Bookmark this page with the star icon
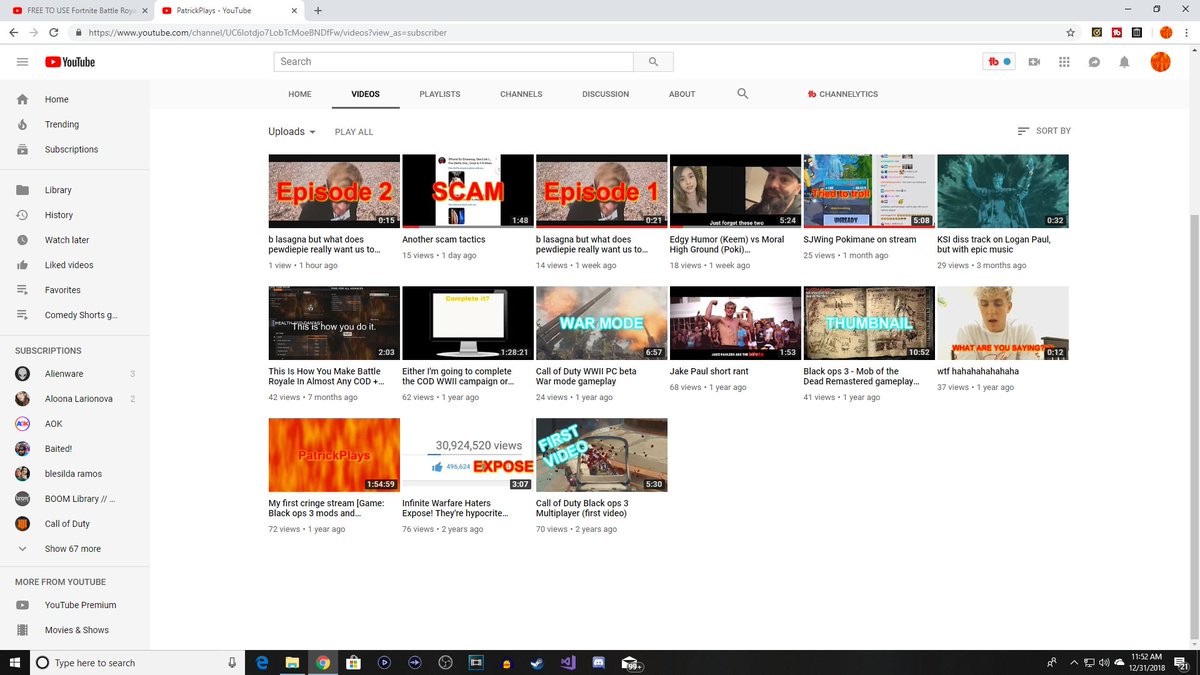1200x675 pixels. (1071, 32)
